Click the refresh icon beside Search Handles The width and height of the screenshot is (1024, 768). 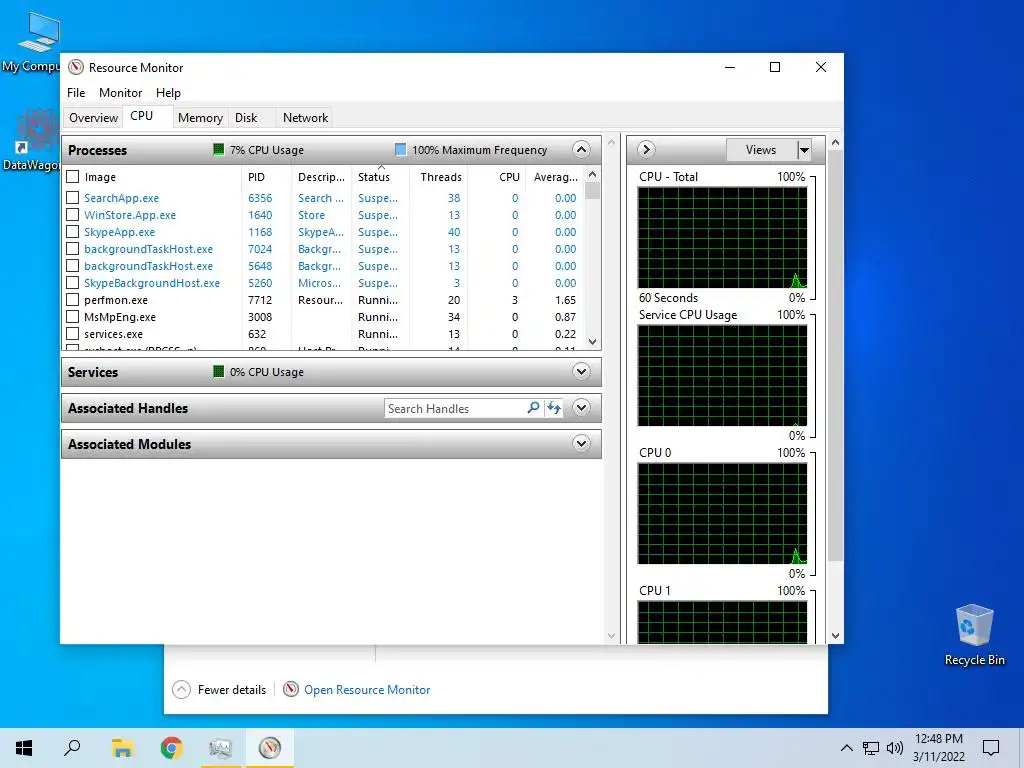click(x=554, y=408)
